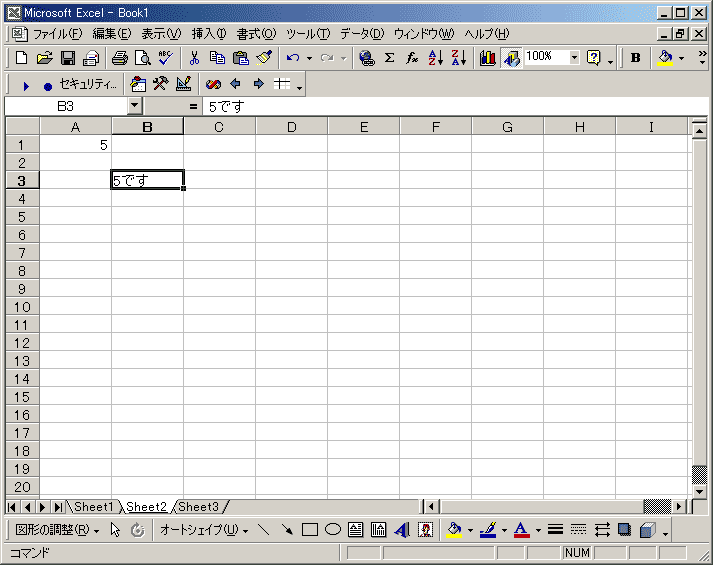
Task: Open Fill Color dropdown in top toolbar
Action: coord(681,59)
